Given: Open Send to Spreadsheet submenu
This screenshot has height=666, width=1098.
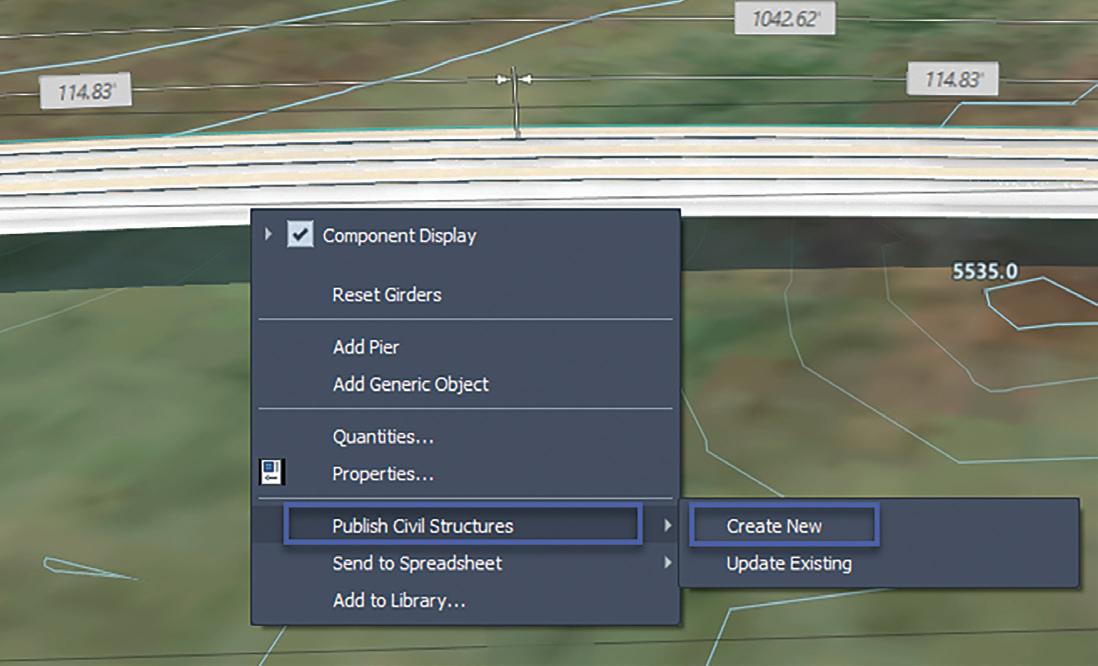Looking at the screenshot, I should tap(417, 563).
